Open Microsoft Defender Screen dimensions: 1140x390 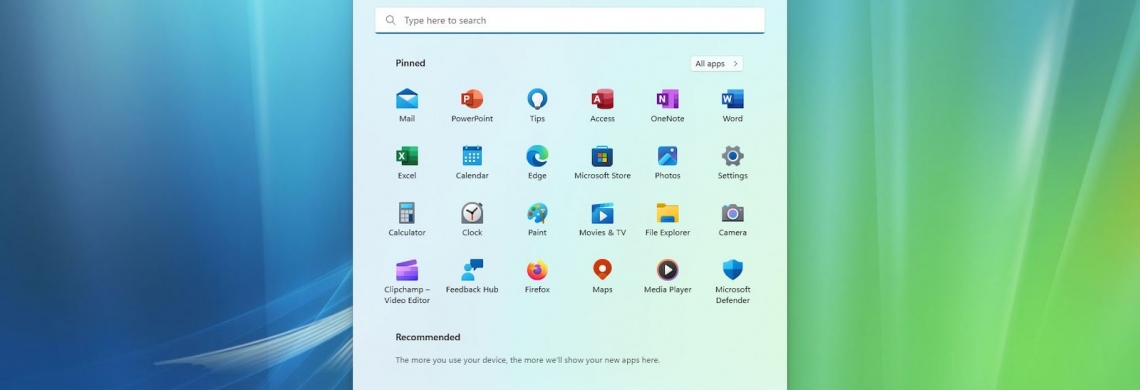[732, 282]
